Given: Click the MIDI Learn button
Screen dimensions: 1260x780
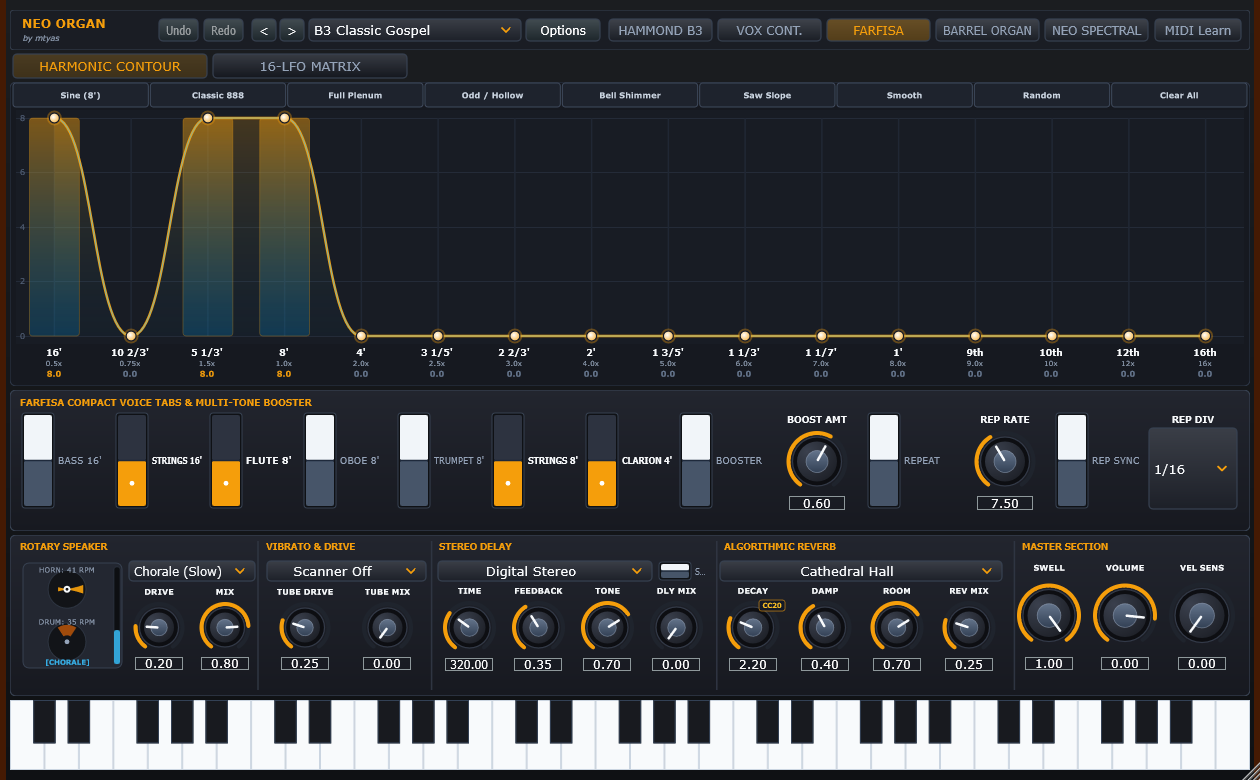Looking at the screenshot, I should [1198, 30].
